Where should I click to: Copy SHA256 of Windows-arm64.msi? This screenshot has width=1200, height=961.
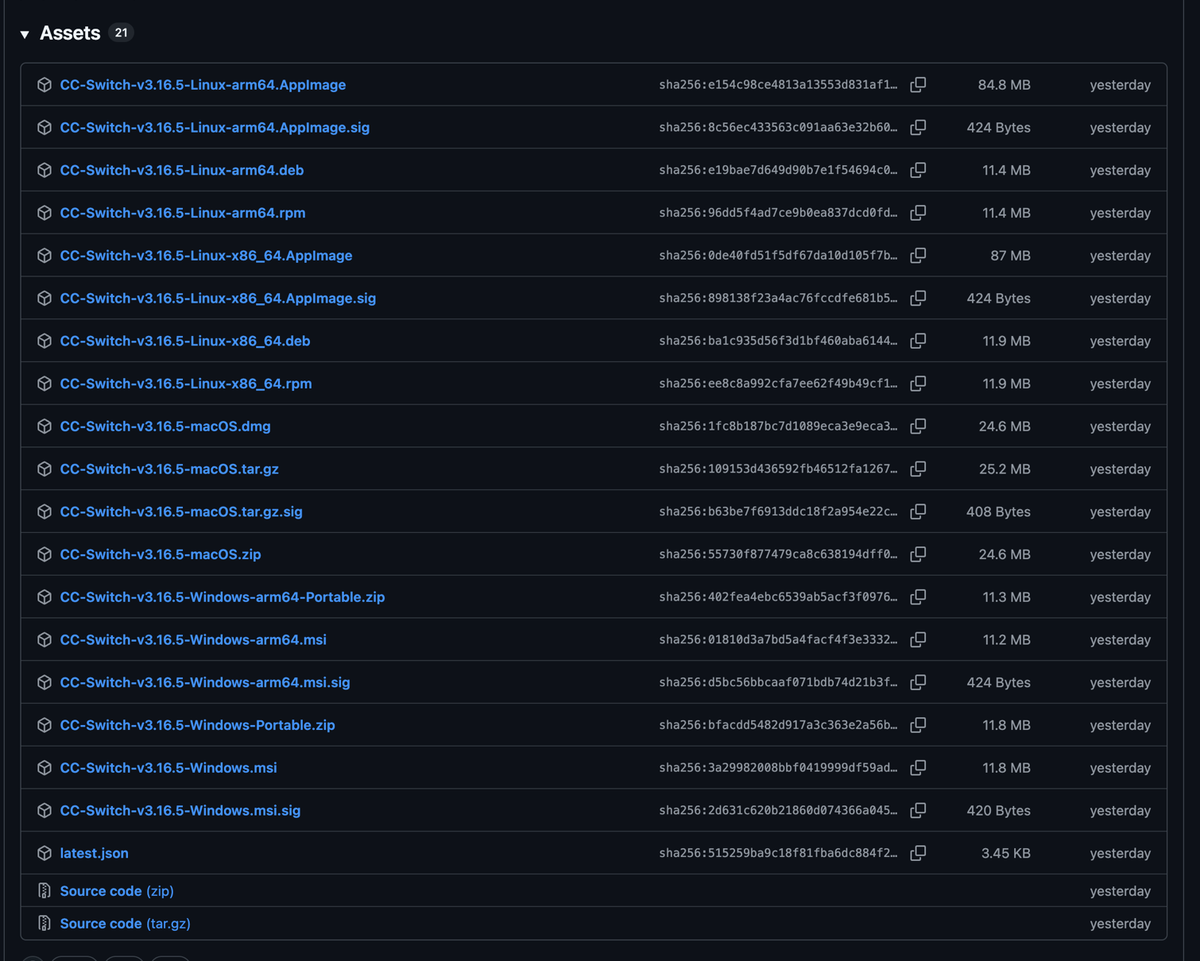[918, 640]
